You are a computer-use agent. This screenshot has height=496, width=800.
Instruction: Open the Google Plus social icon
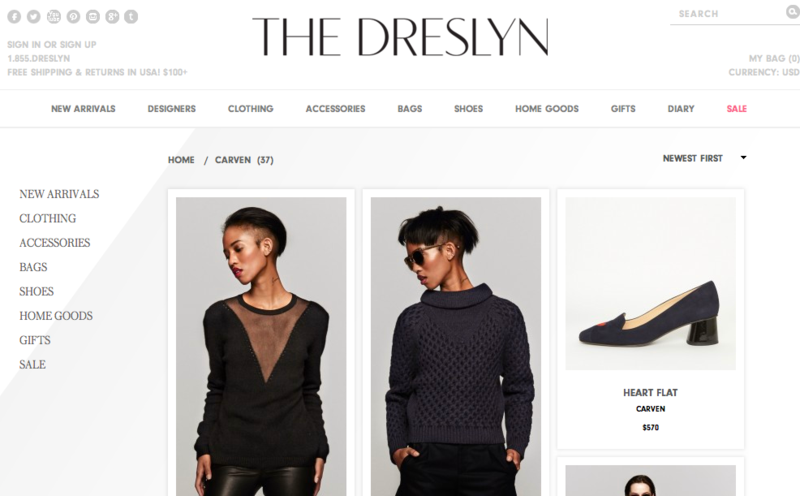pos(112,17)
